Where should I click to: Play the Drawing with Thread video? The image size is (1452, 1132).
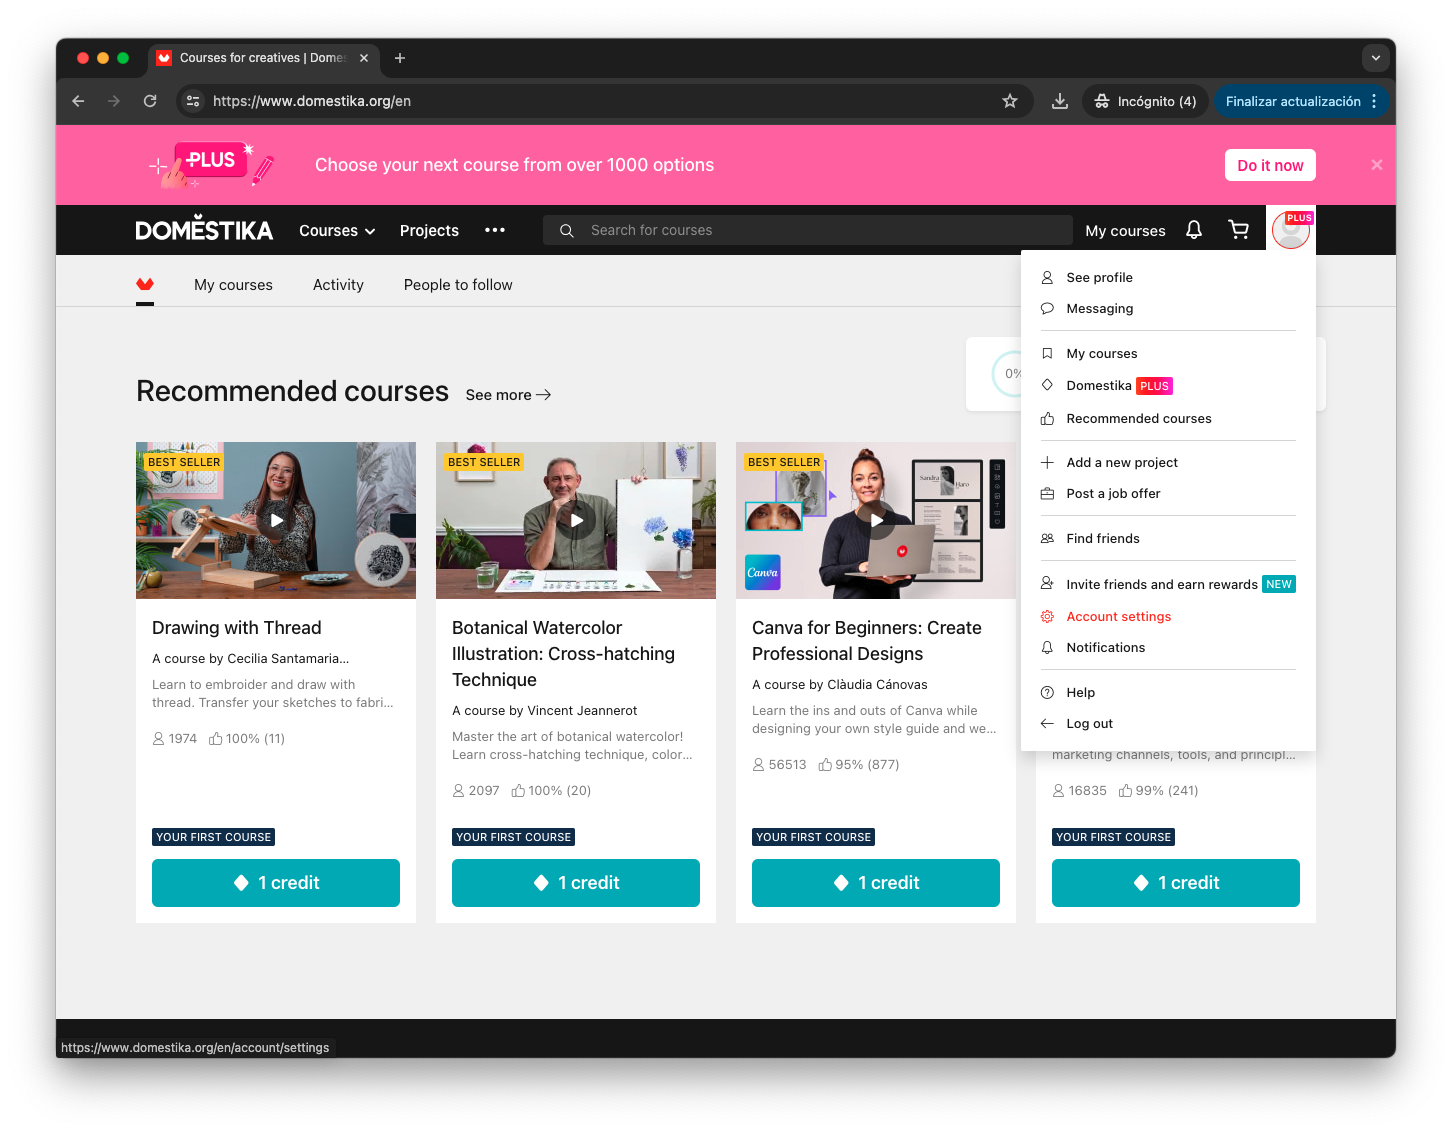pyautogui.click(x=276, y=520)
